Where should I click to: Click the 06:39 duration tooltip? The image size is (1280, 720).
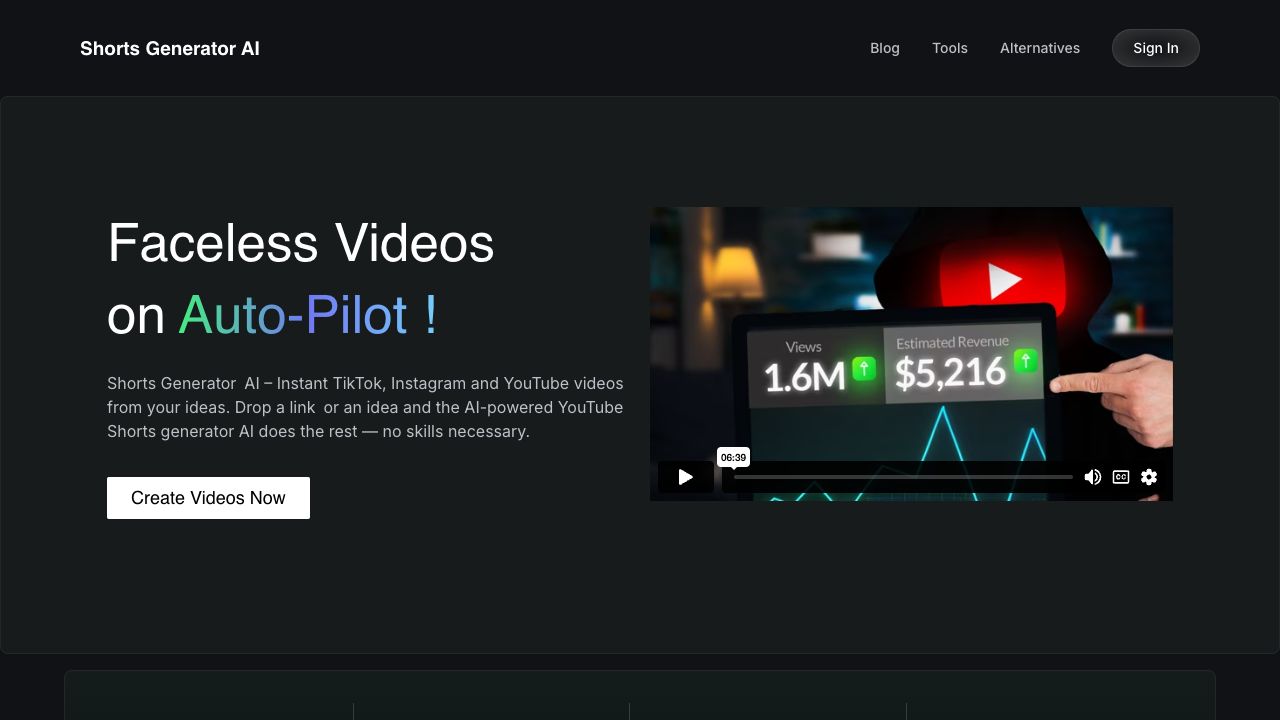click(x=733, y=457)
